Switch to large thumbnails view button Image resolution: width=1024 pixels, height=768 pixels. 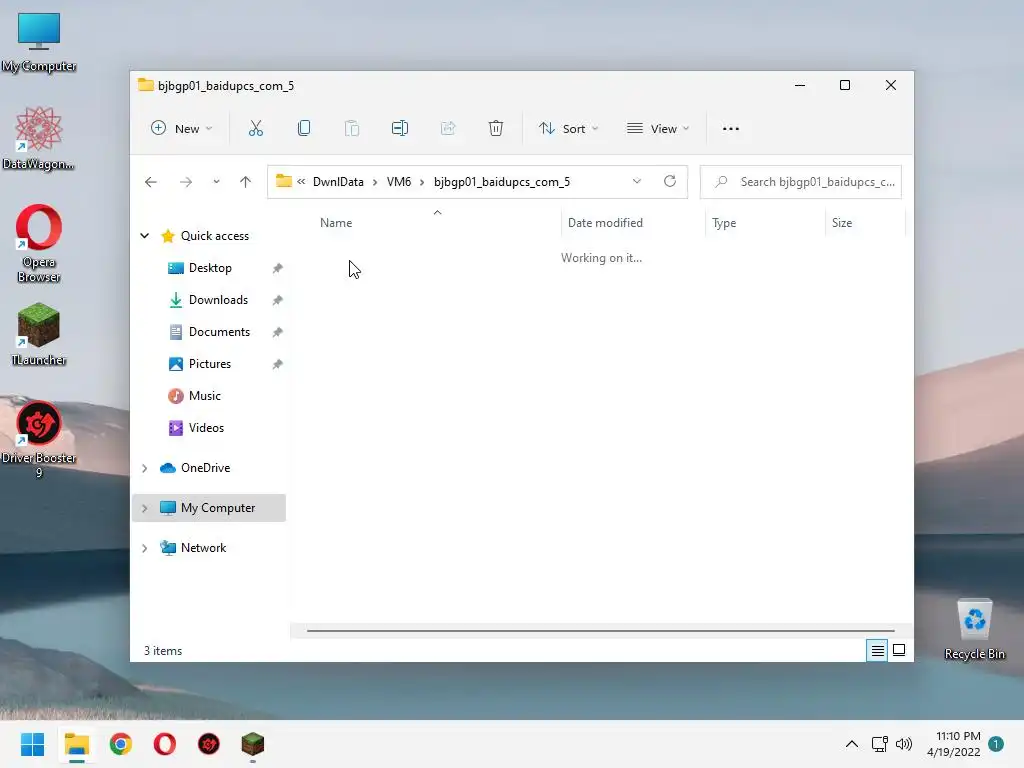click(x=899, y=650)
